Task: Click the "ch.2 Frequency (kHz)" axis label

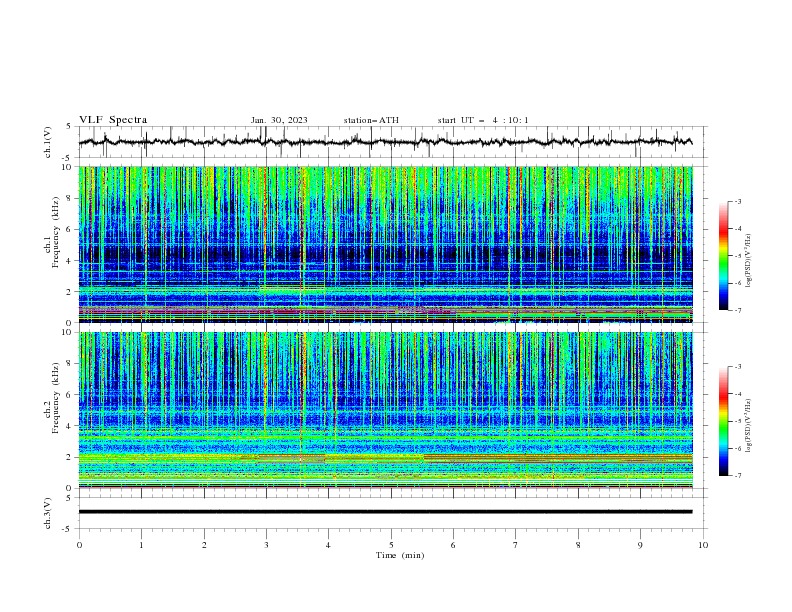Action: point(52,397)
